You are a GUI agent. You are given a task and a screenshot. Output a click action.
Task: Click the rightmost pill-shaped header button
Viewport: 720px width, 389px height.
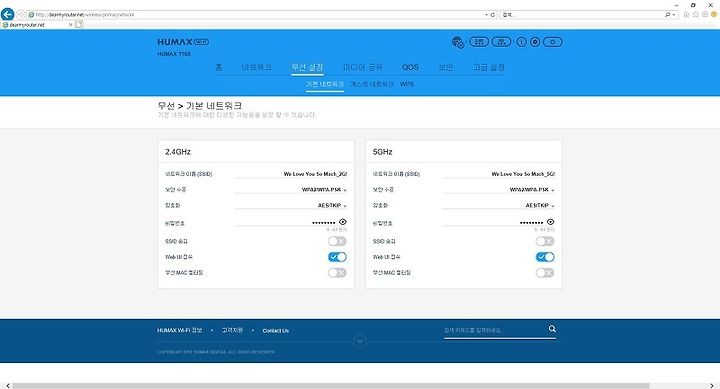point(553,42)
